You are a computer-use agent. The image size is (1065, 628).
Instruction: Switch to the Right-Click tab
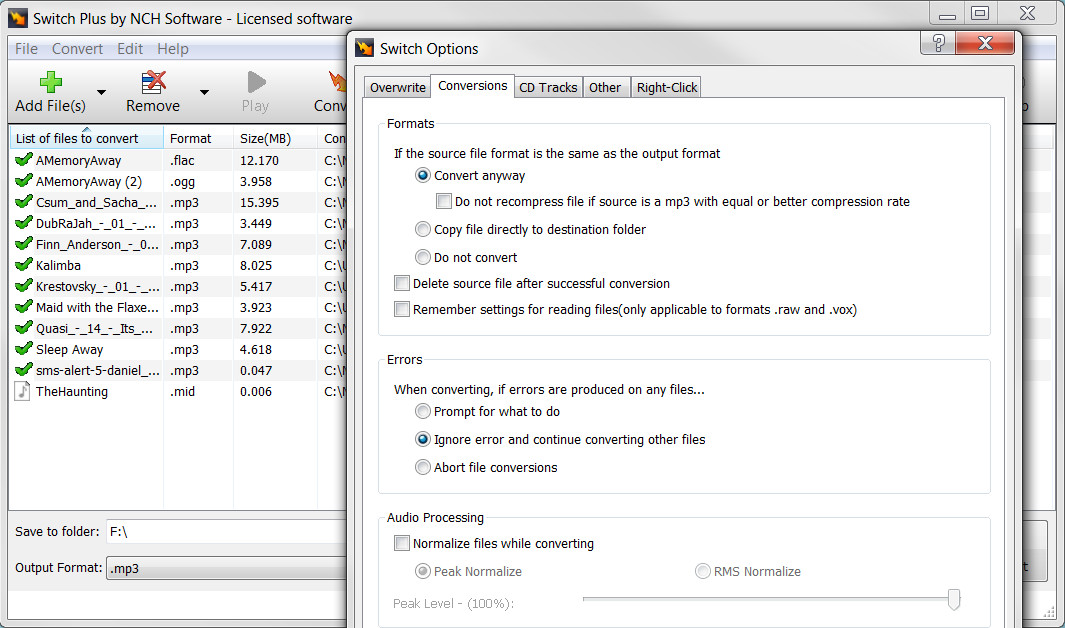click(666, 86)
